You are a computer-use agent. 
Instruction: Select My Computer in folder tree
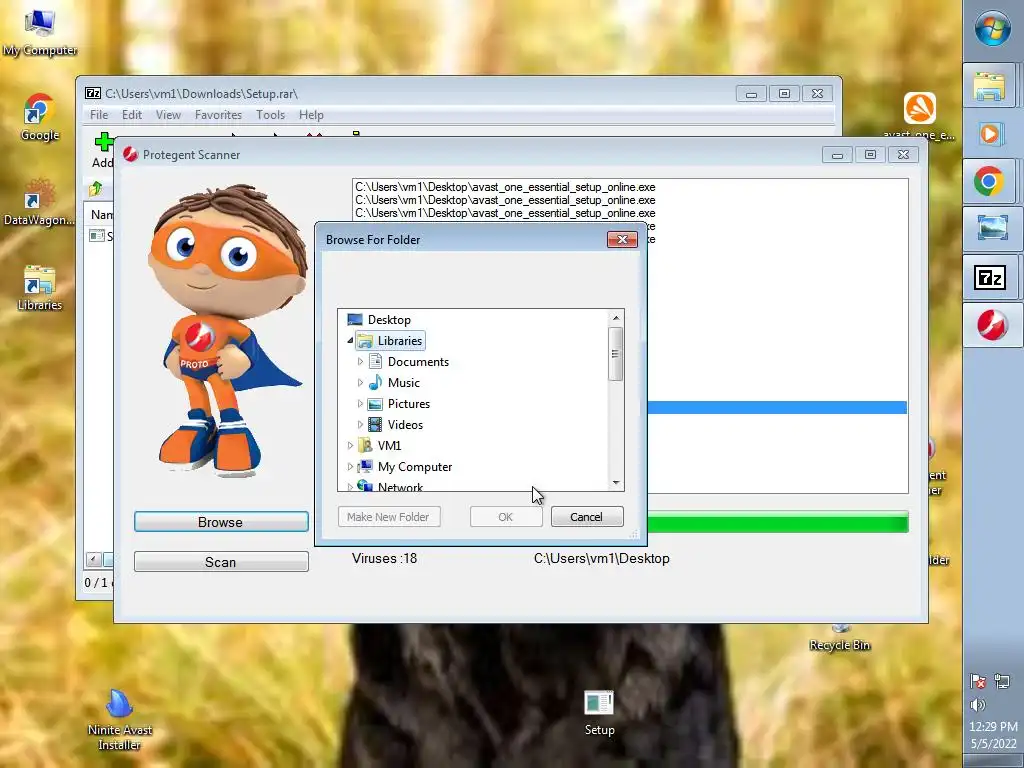(x=404, y=466)
